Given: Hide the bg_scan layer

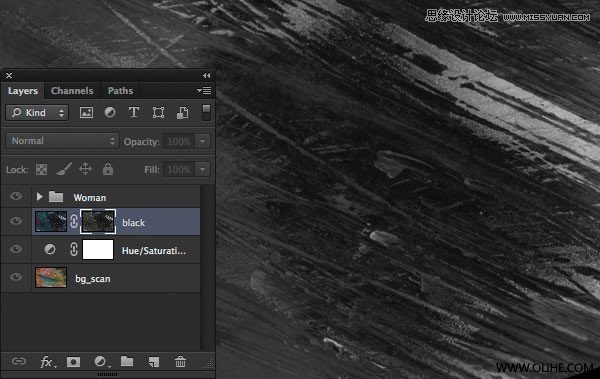Looking at the screenshot, I should coord(16,277).
